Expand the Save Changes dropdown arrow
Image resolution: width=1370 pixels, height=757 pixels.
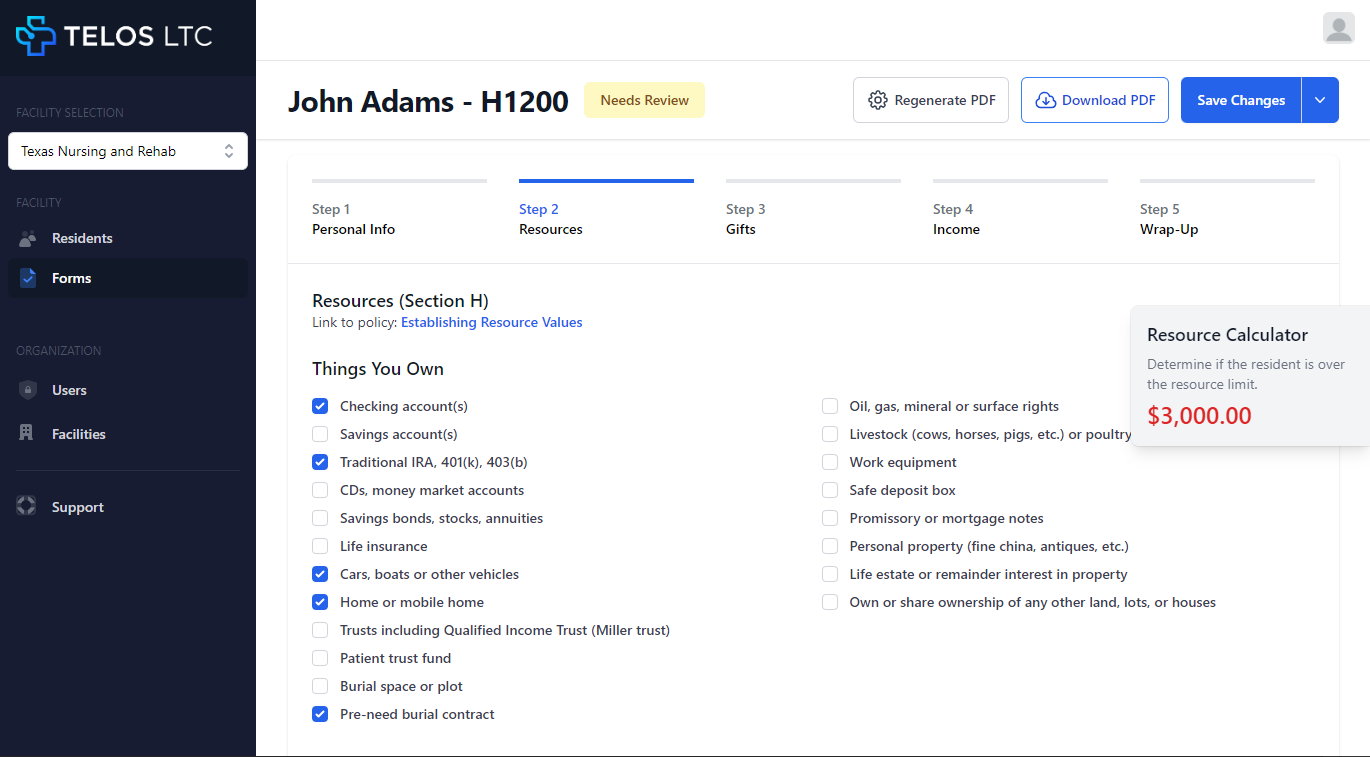pos(1319,100)
